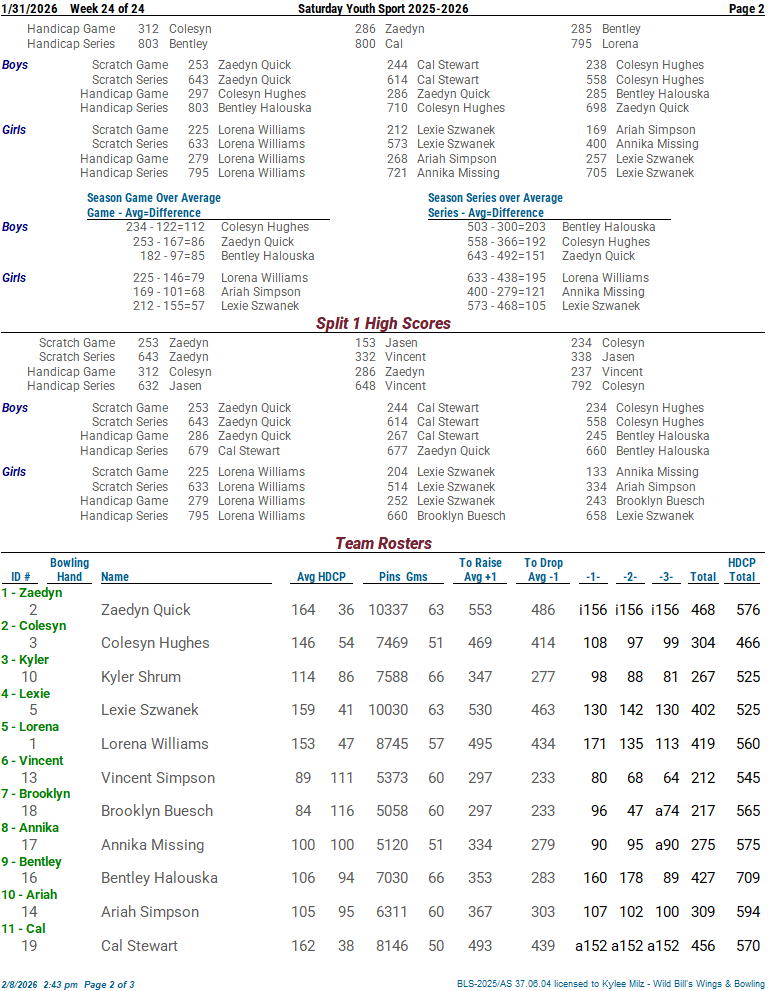Select team label '10 - Ariah'
This screenshot has width=768, height=991.
[x=29, y=895]
